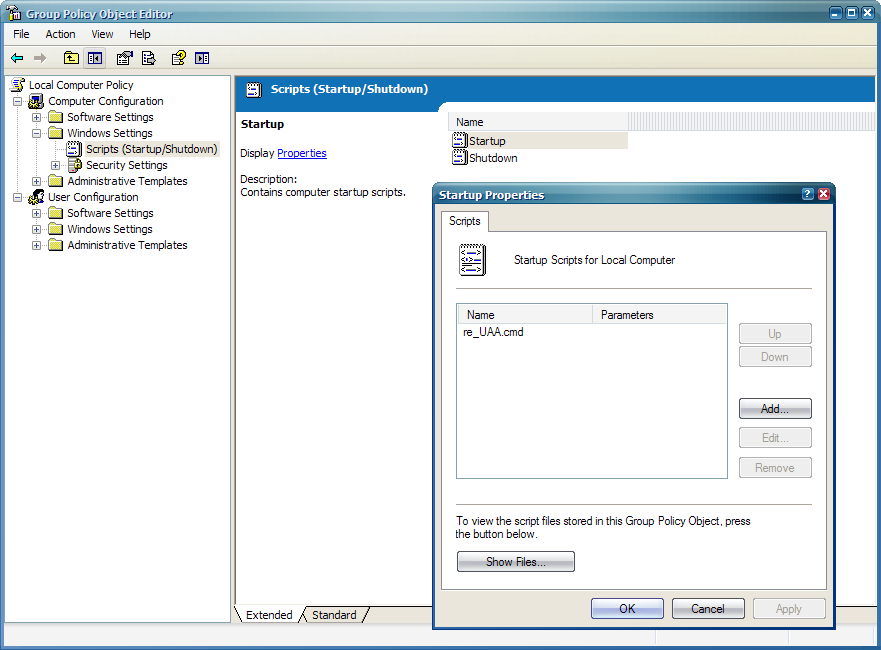The height and width of the screenshot is (650, 881).
Task: Select Software Settings under Computer Configuration
Action: (x=110, y=117)
